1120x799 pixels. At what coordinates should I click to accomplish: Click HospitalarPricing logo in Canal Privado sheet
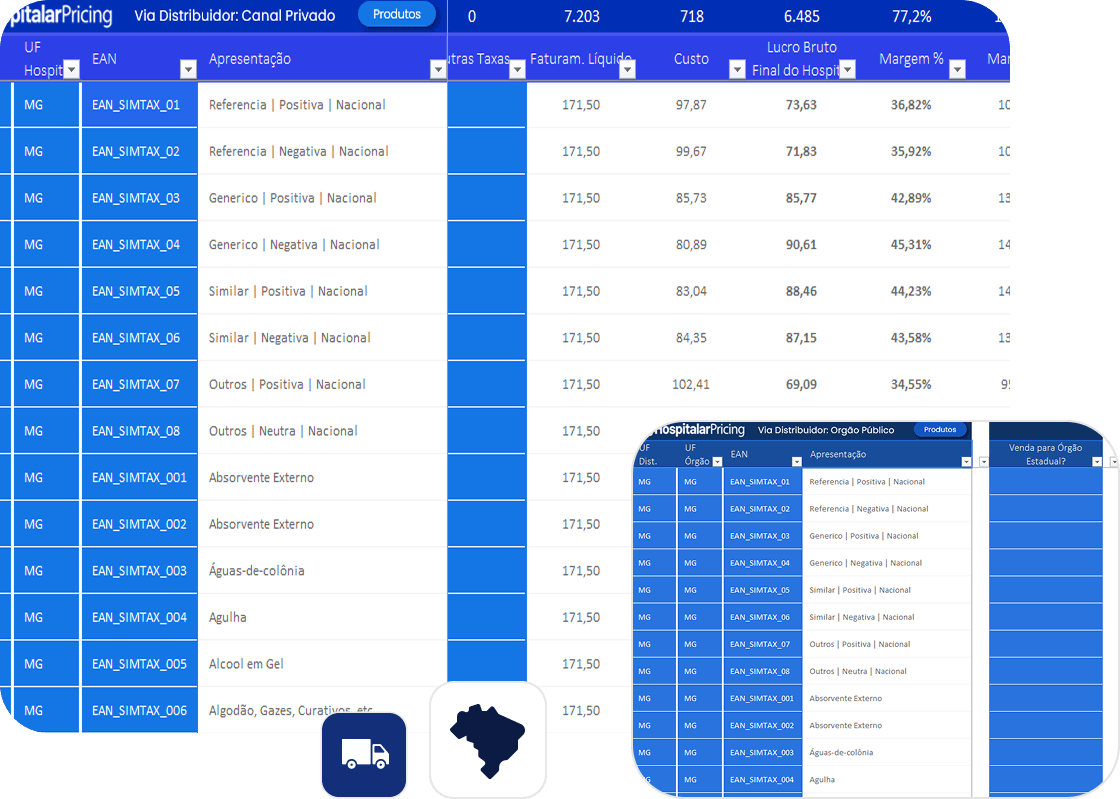58,16
